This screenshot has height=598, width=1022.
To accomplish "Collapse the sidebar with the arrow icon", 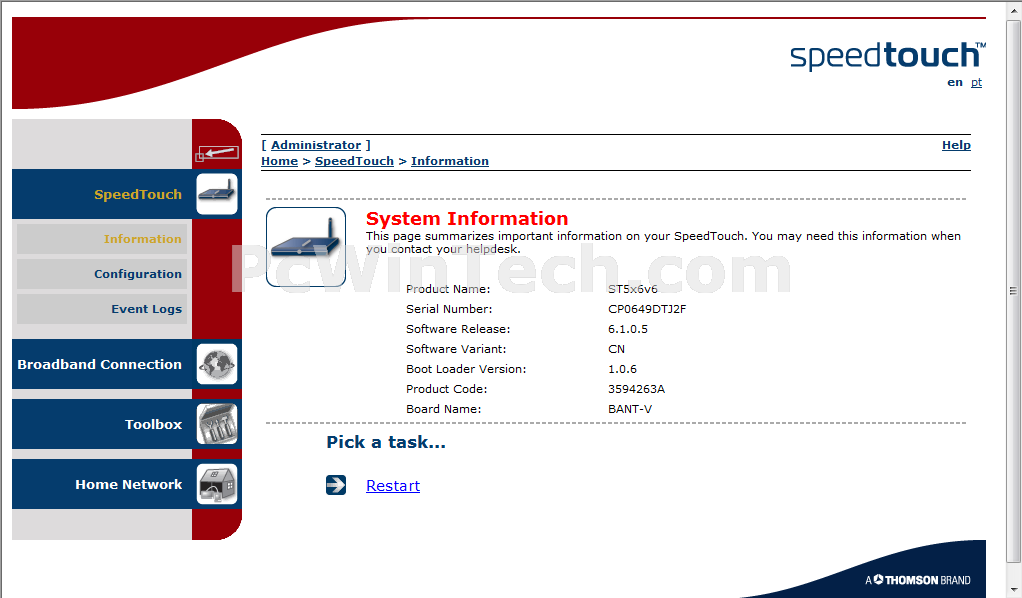I will click(x=217, y=154).
